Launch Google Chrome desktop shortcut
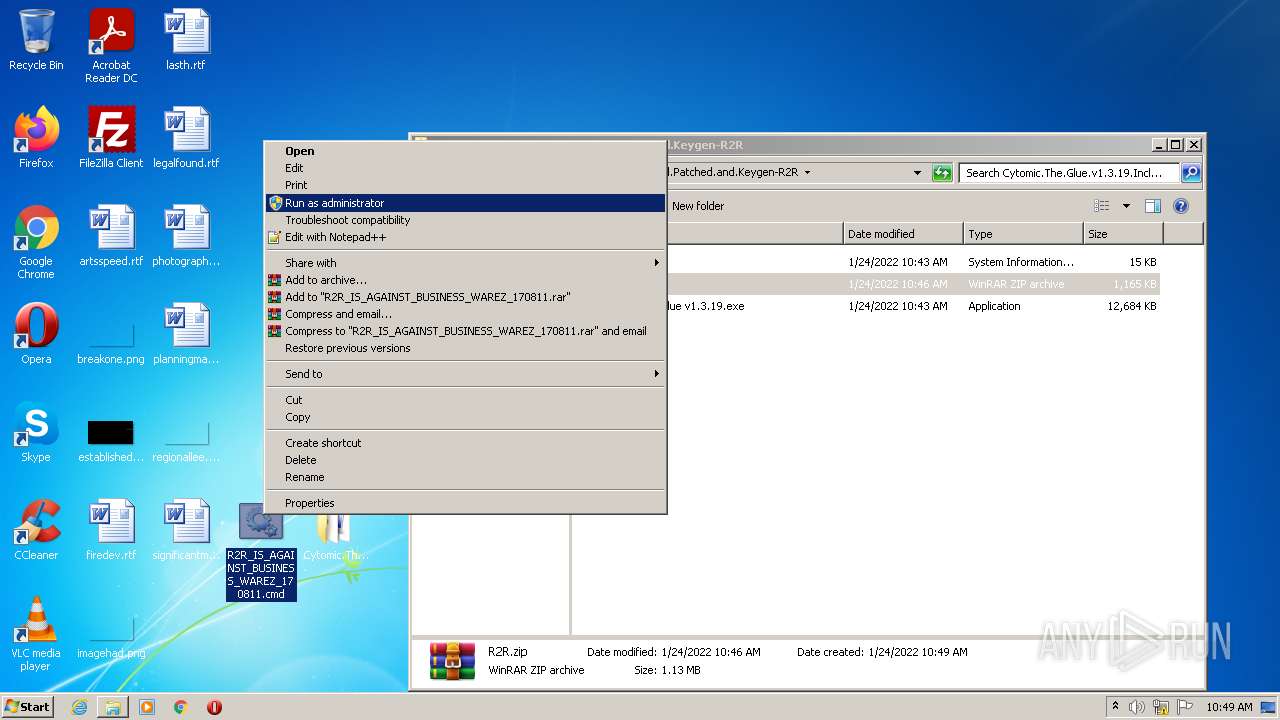The width and height of the screenshot is (1280, 720). [x=36, y=241]
